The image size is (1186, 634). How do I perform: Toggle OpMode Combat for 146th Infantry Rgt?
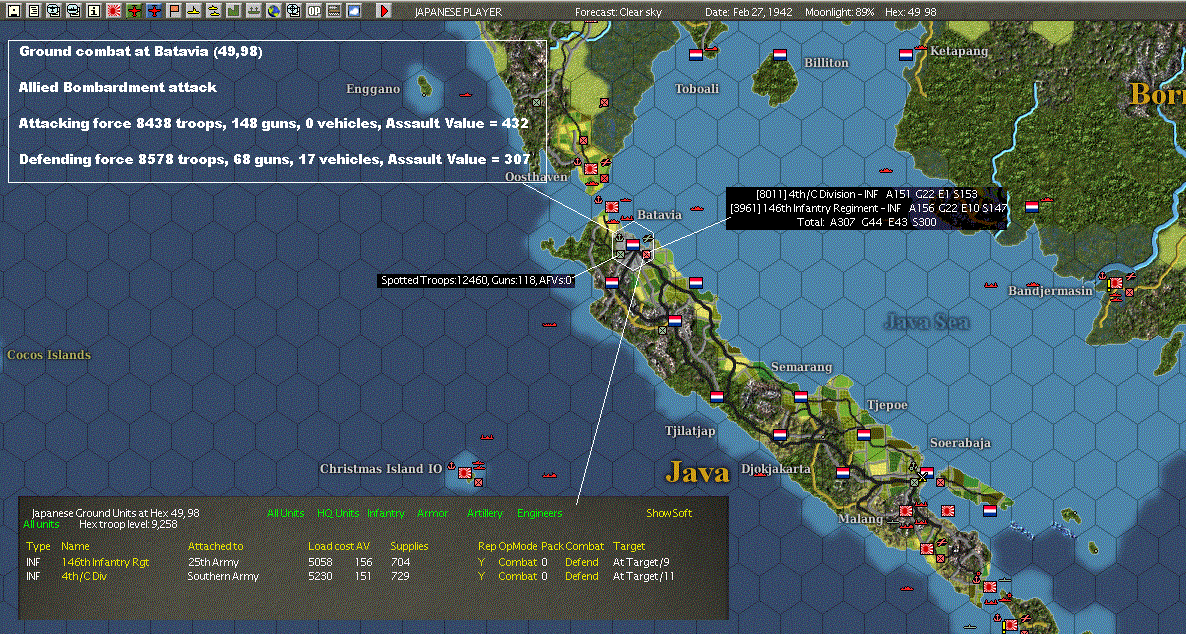517,562
